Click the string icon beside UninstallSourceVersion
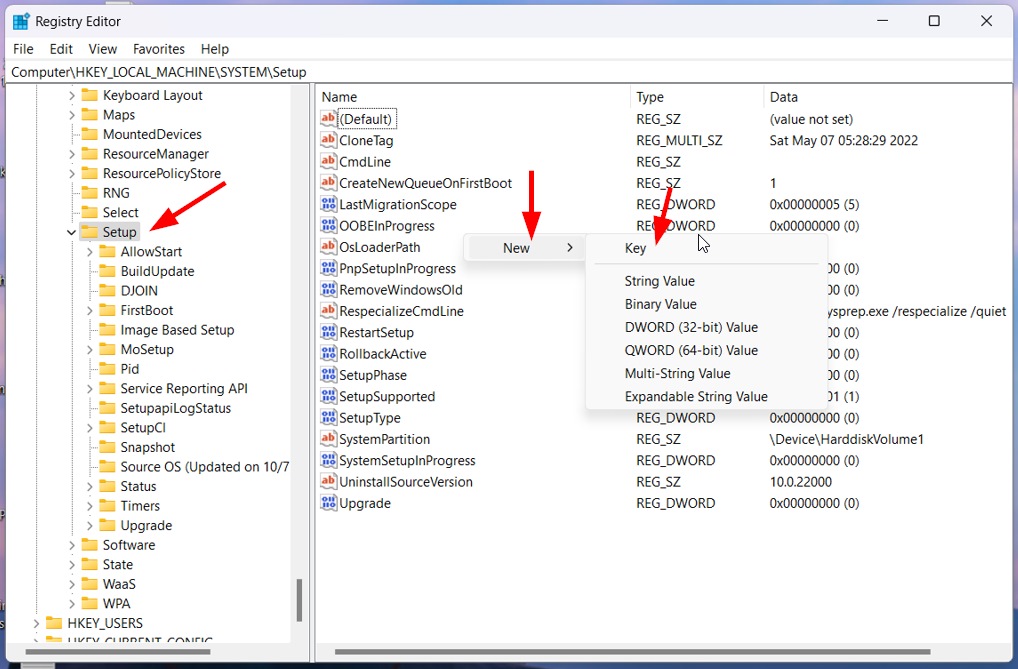 pyautogui.click(x=329, y=481)
